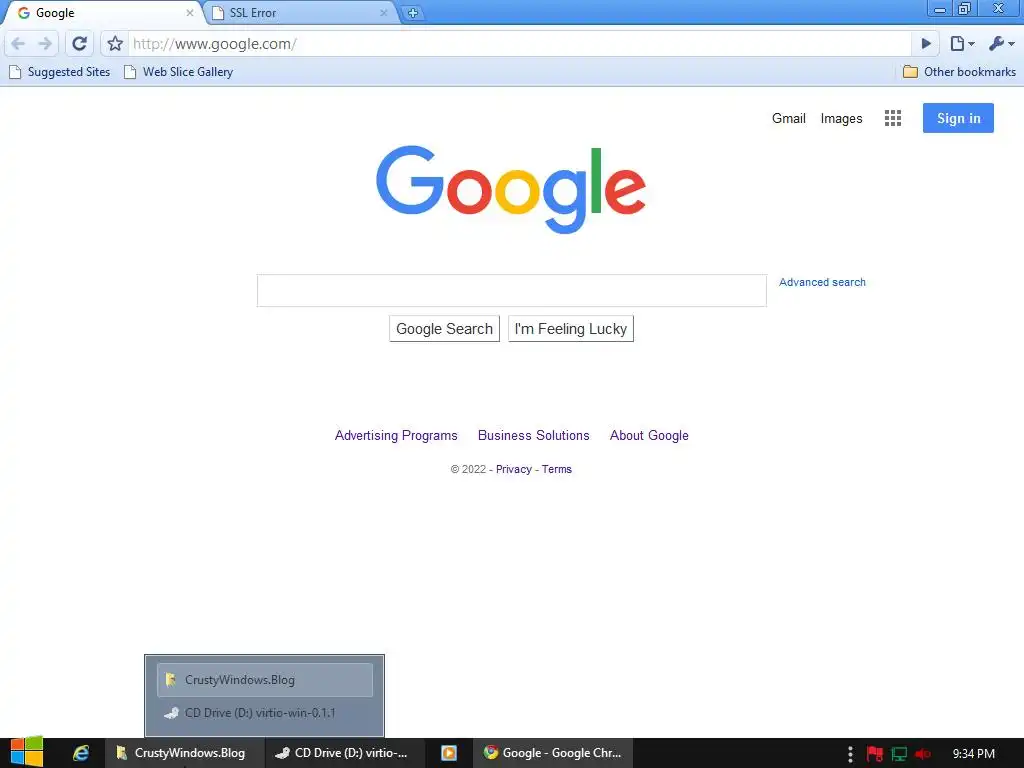The width and height of the screenshot is (1024, 768).
Task: Click the address bar URL field
Action: [x=519, y=44]
